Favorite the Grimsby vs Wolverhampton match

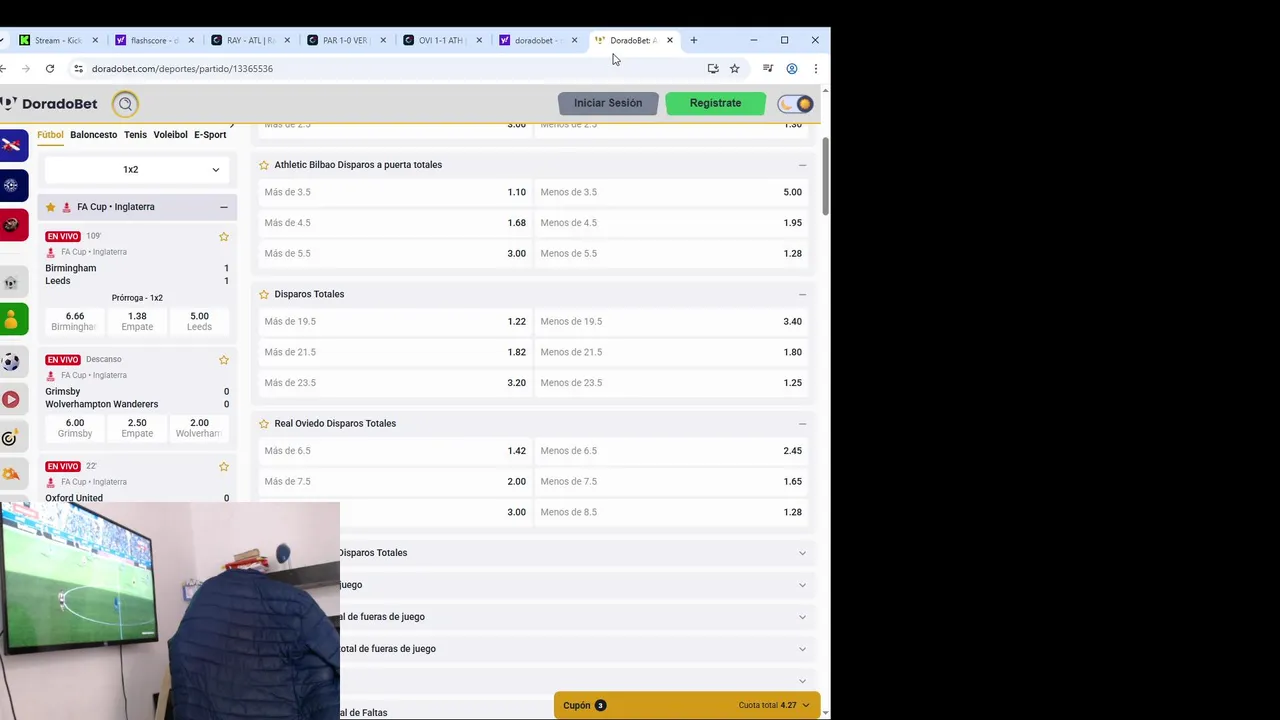coord(223,360)
